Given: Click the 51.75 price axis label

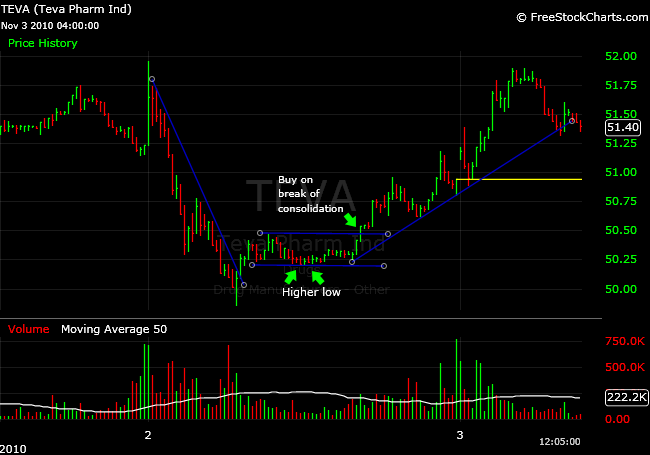Looking at the screenshot, I should [621, 85].
